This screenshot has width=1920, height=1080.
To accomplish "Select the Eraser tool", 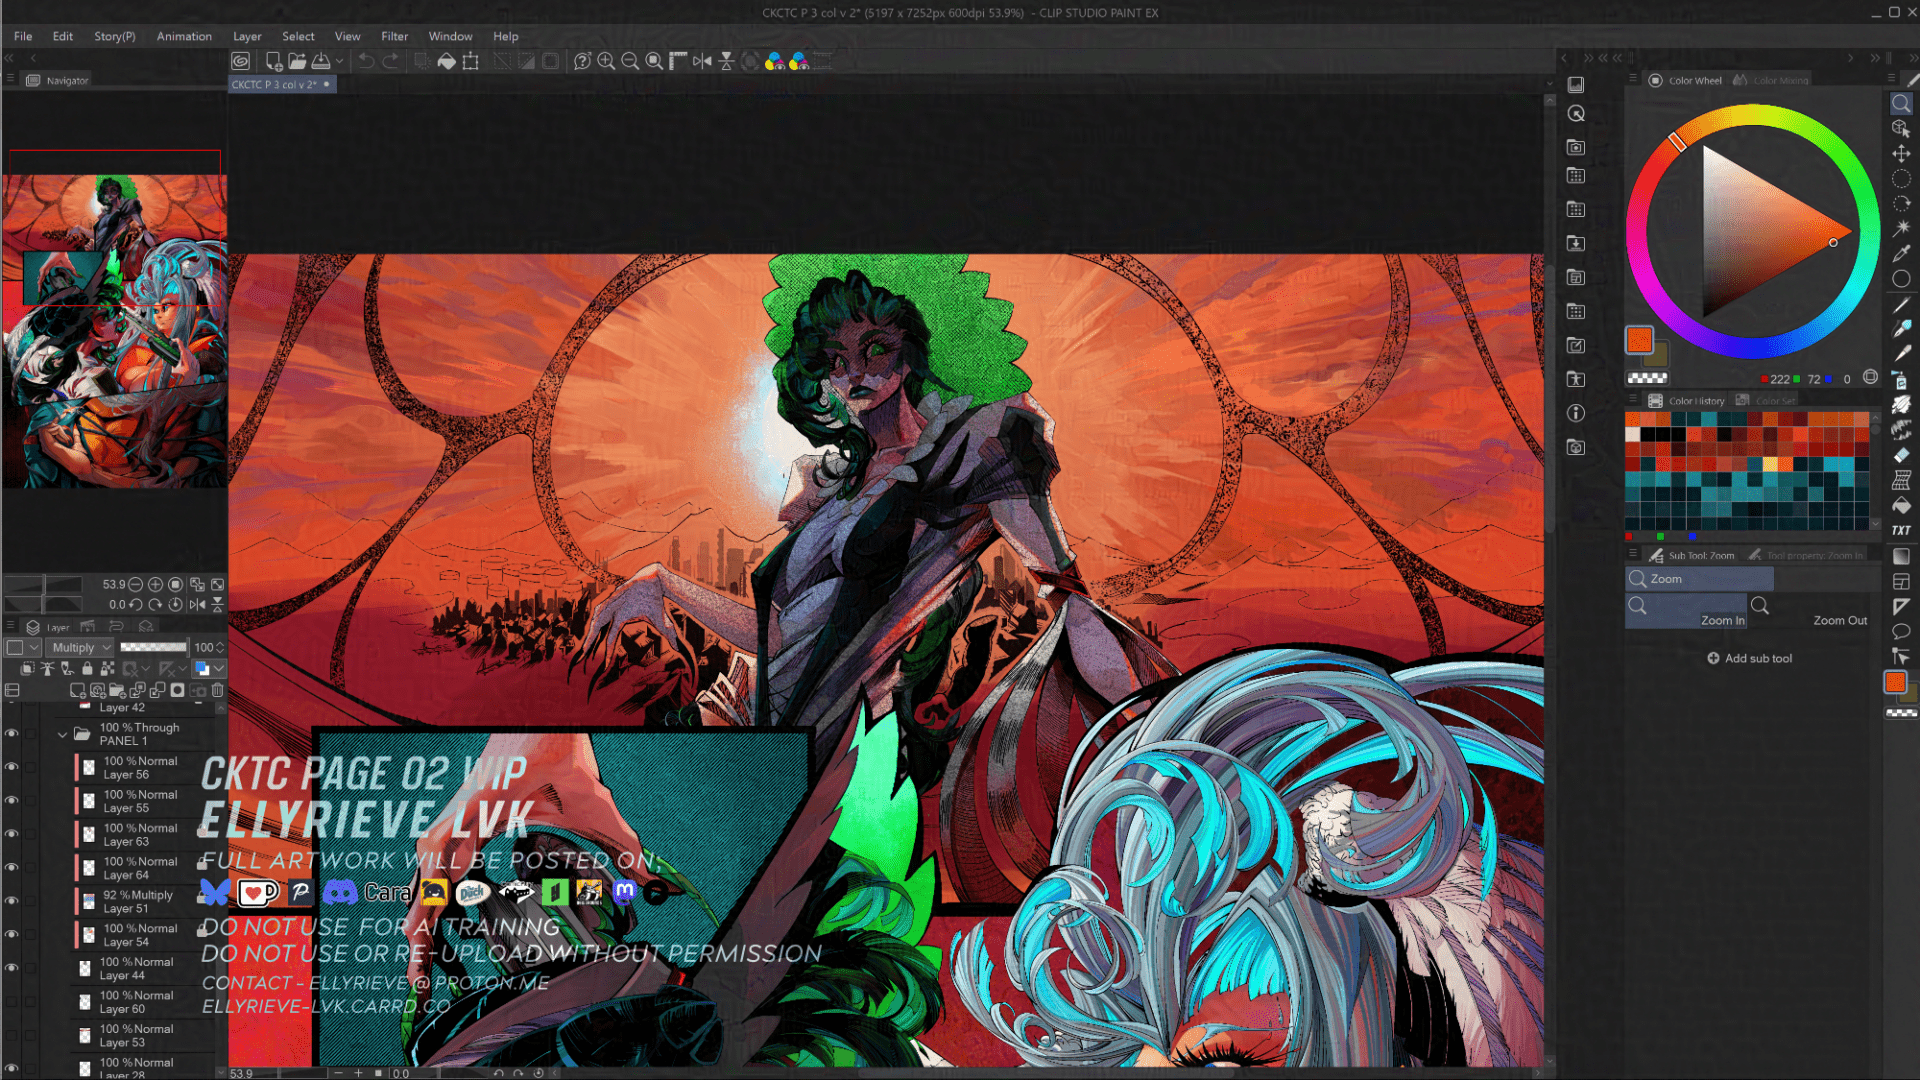I will point(1901,455).
